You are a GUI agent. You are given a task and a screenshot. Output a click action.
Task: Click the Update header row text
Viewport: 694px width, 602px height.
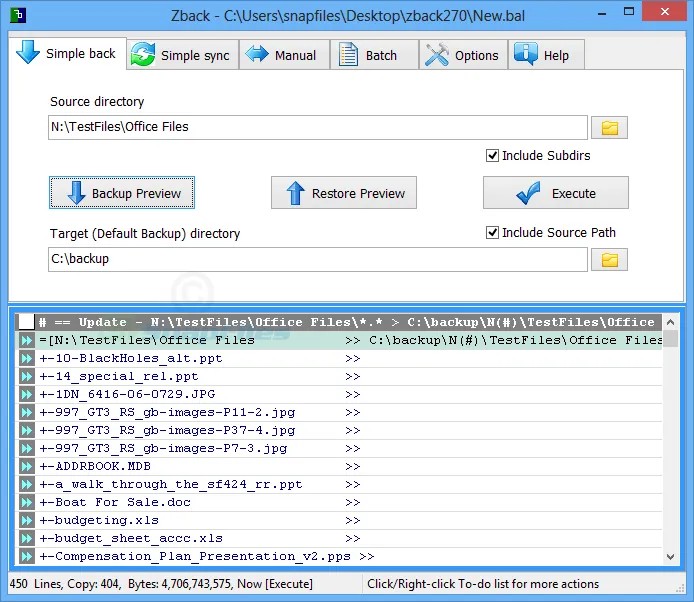click(347, 322)
